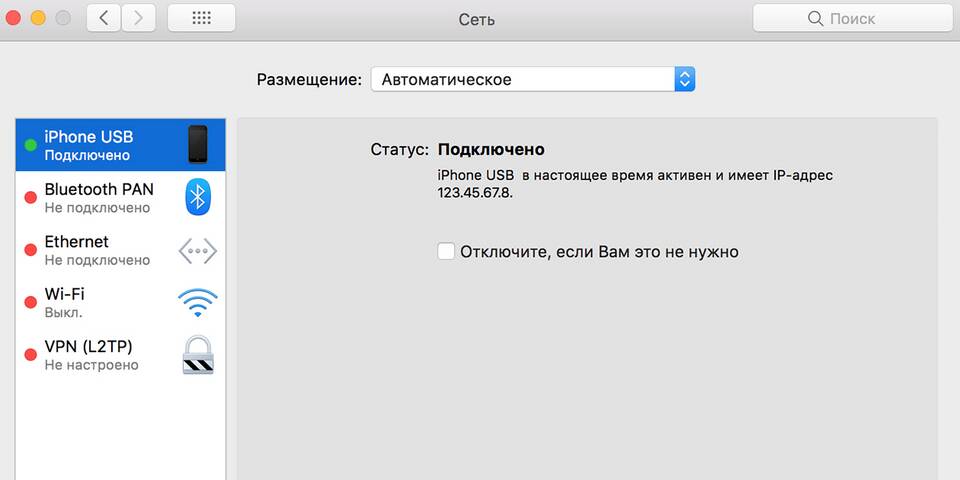The height and width of the screenshot is (480, 960).
Task: Select the Wi-Fi service entry
Action: [121, 303]
